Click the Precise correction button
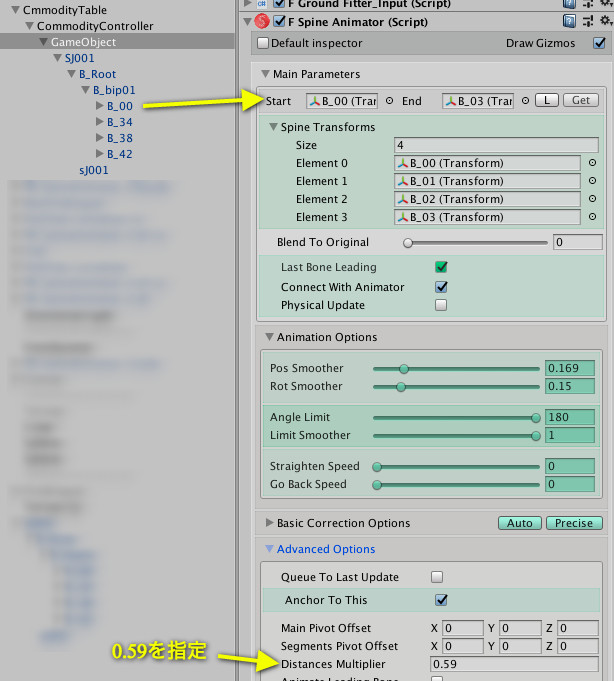Image resolution: width=614 pixels, height=681 pixels. (x=574, y=523)
